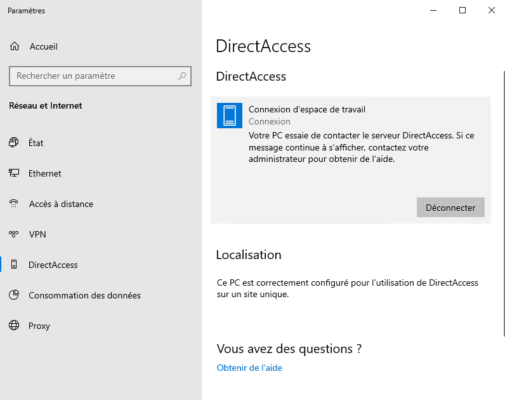The image size is (505, 400).
Task: Open État via its globe icon
Action: [14, 143]
